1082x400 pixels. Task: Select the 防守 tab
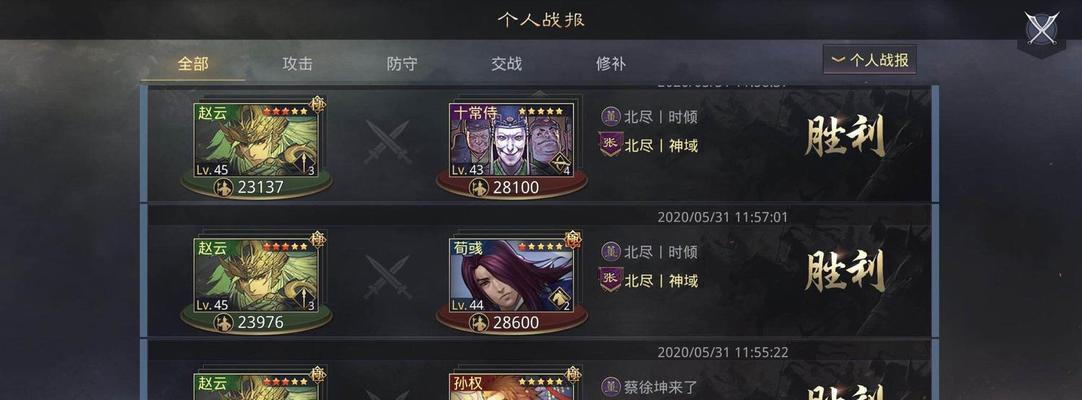tap(402, 64)
